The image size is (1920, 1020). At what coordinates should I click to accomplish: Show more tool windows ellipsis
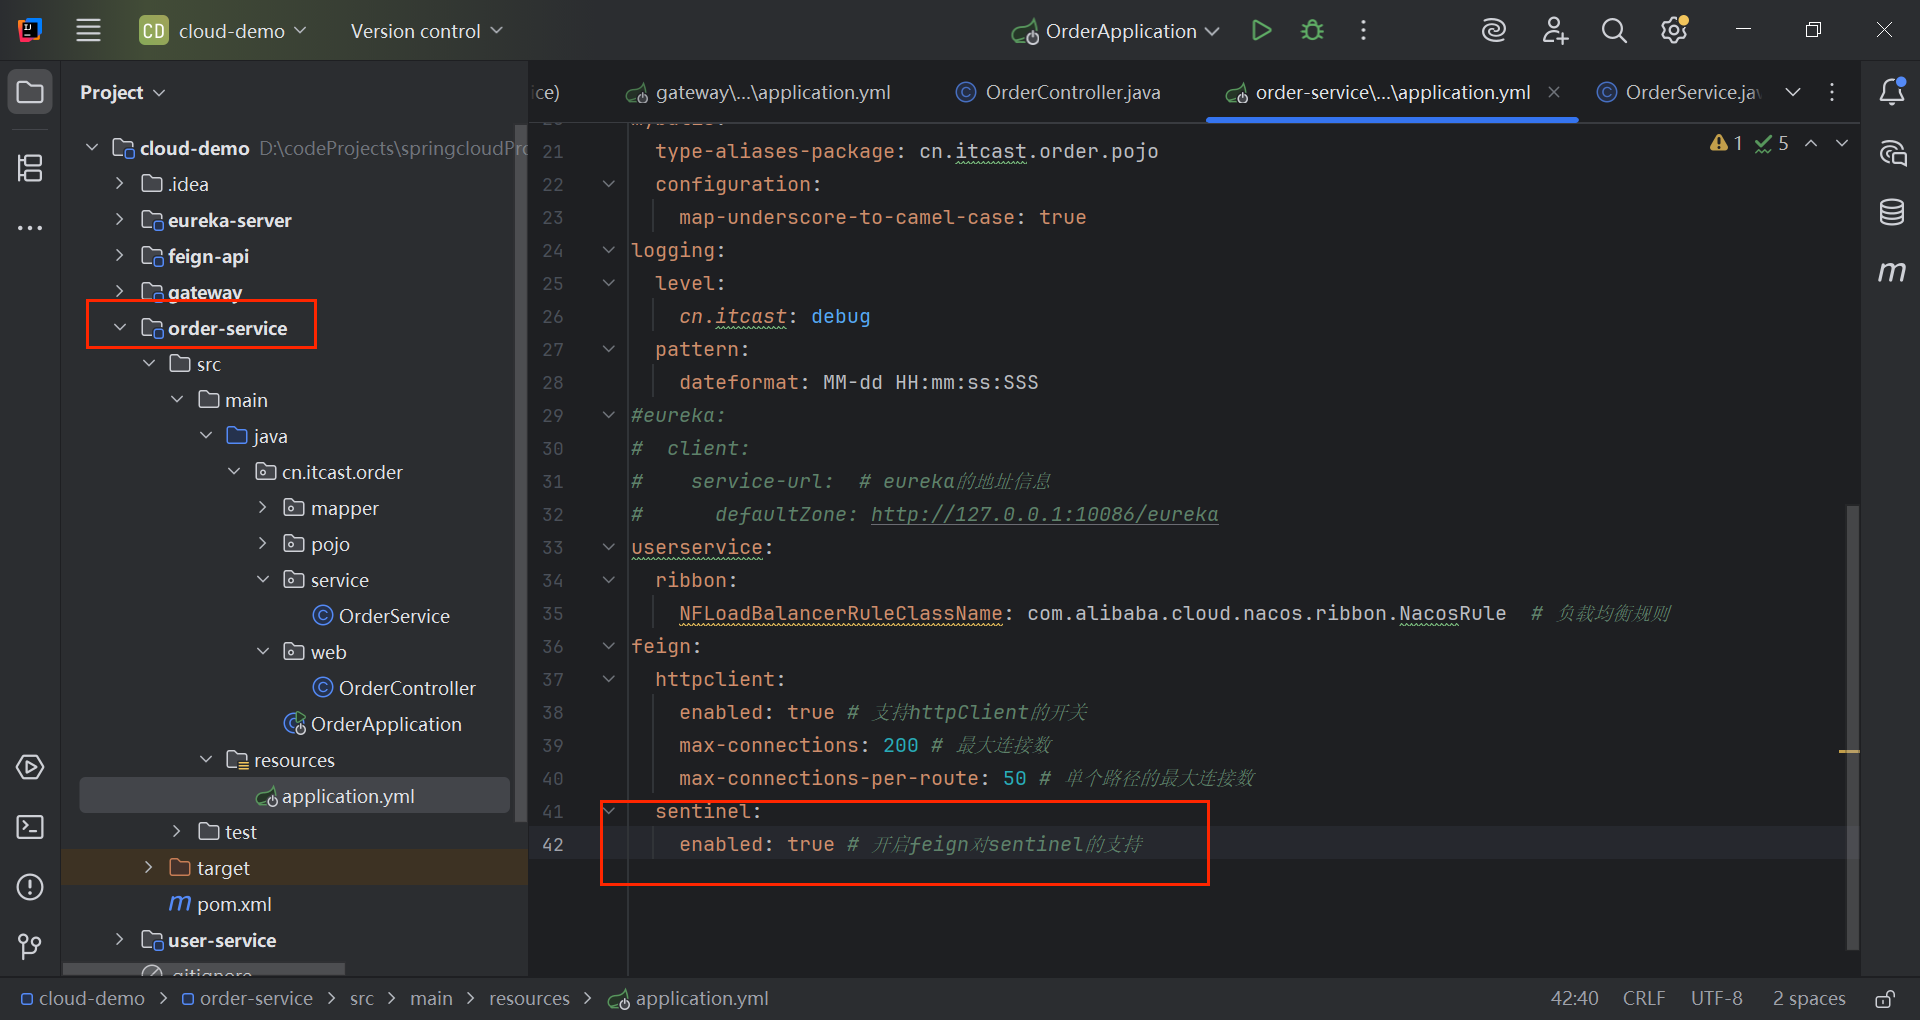coord(30,228)
